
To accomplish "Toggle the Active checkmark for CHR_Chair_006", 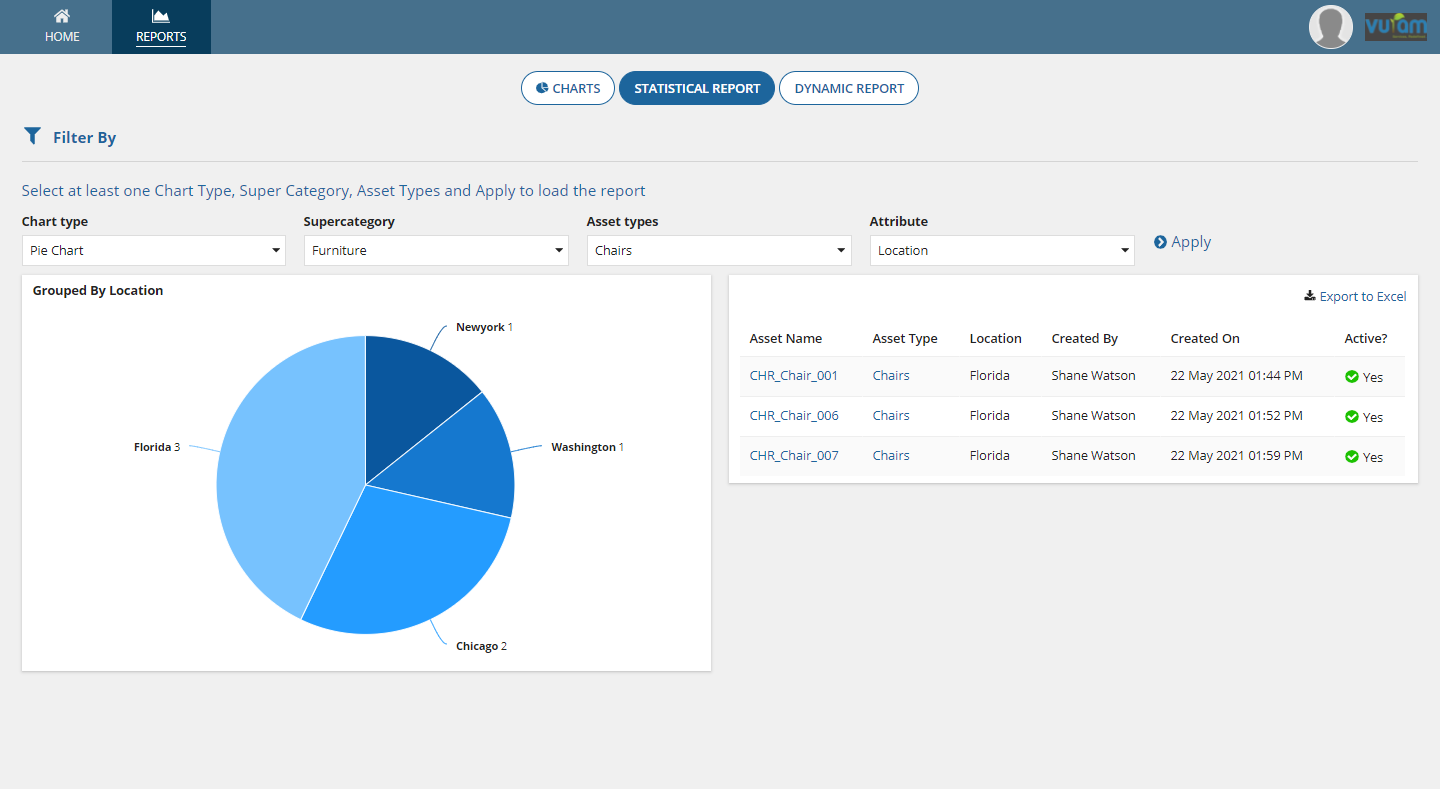I will [1354, 416].
